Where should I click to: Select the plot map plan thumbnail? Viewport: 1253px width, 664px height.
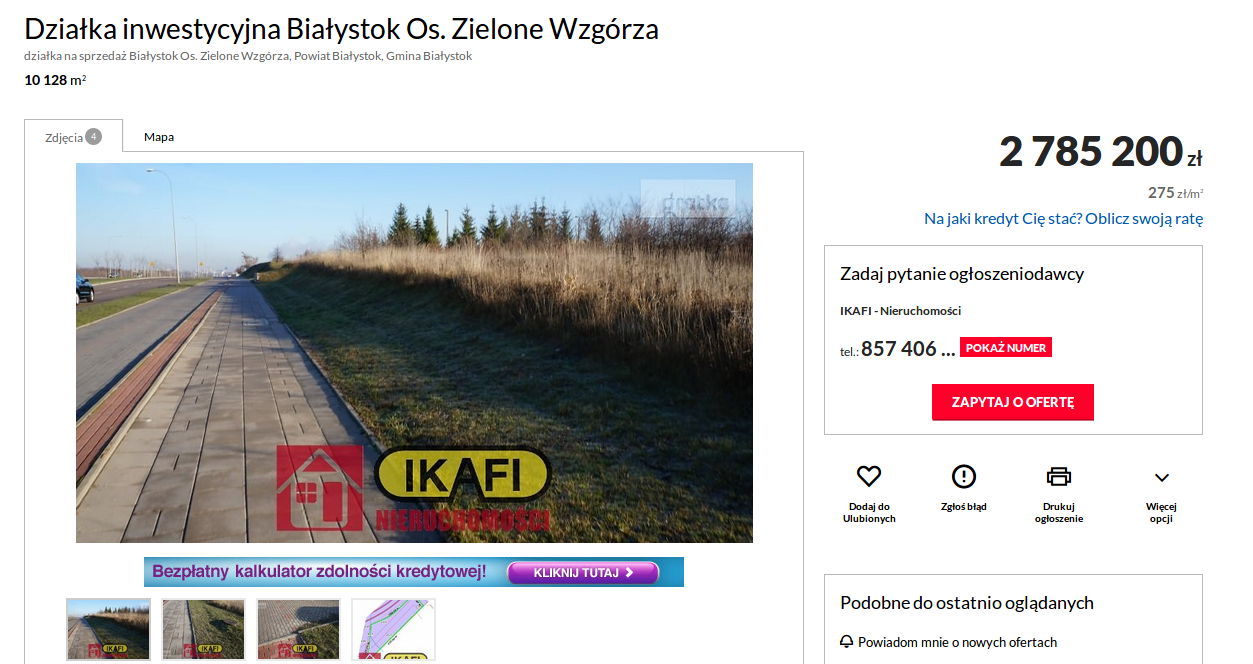pos(393,629)
